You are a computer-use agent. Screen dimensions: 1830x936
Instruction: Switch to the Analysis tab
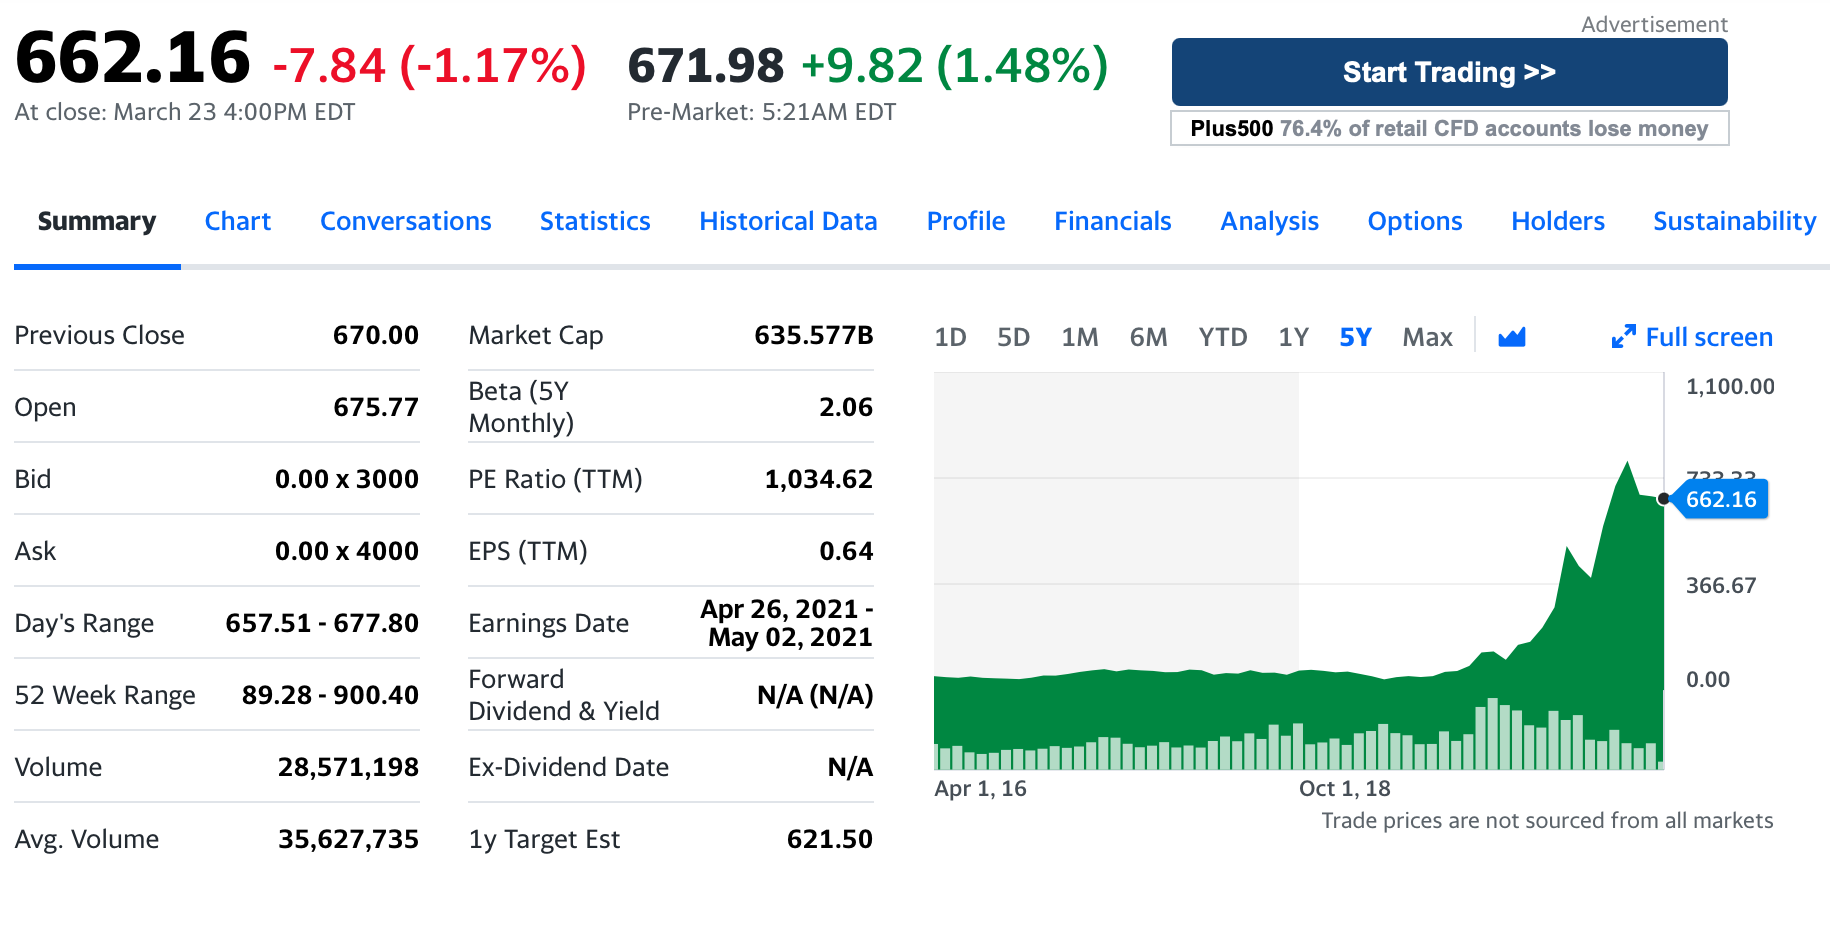(1270, 221)
